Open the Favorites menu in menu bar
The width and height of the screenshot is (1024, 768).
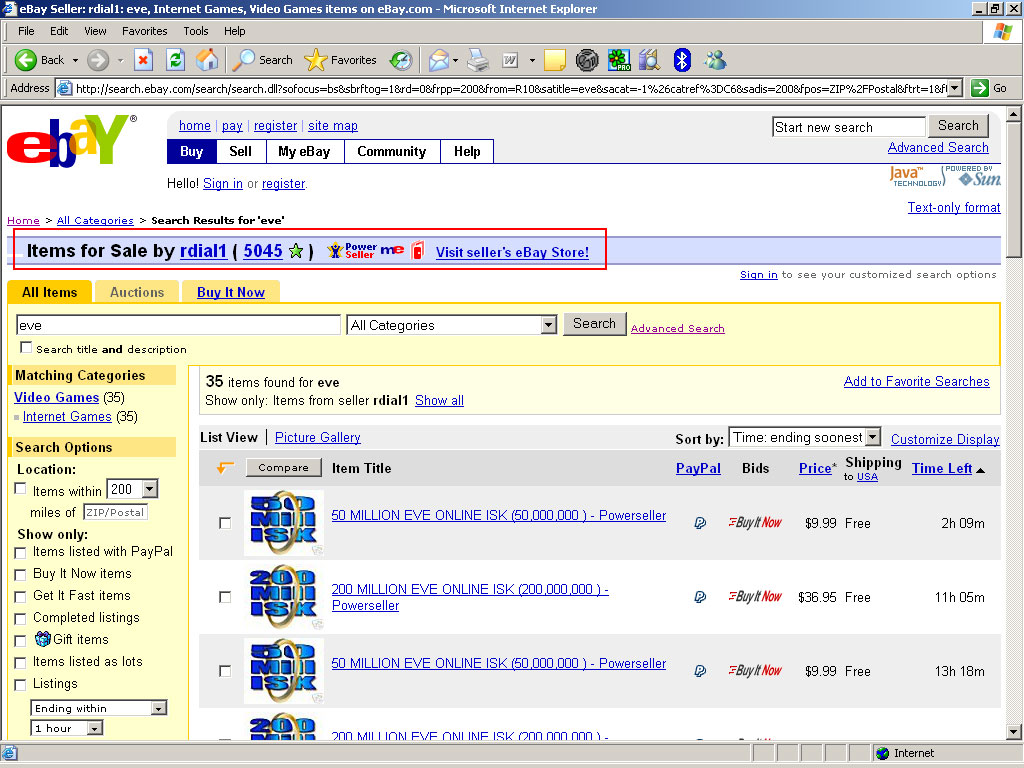point(145,31)
